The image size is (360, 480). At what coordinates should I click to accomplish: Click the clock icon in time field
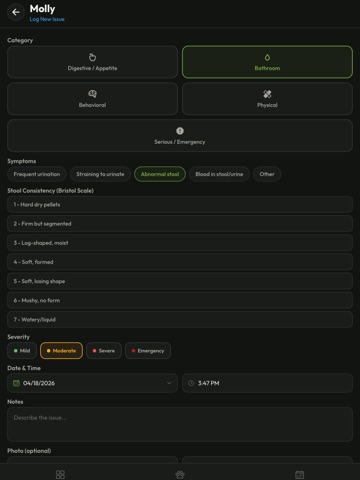tap(191, 383)
